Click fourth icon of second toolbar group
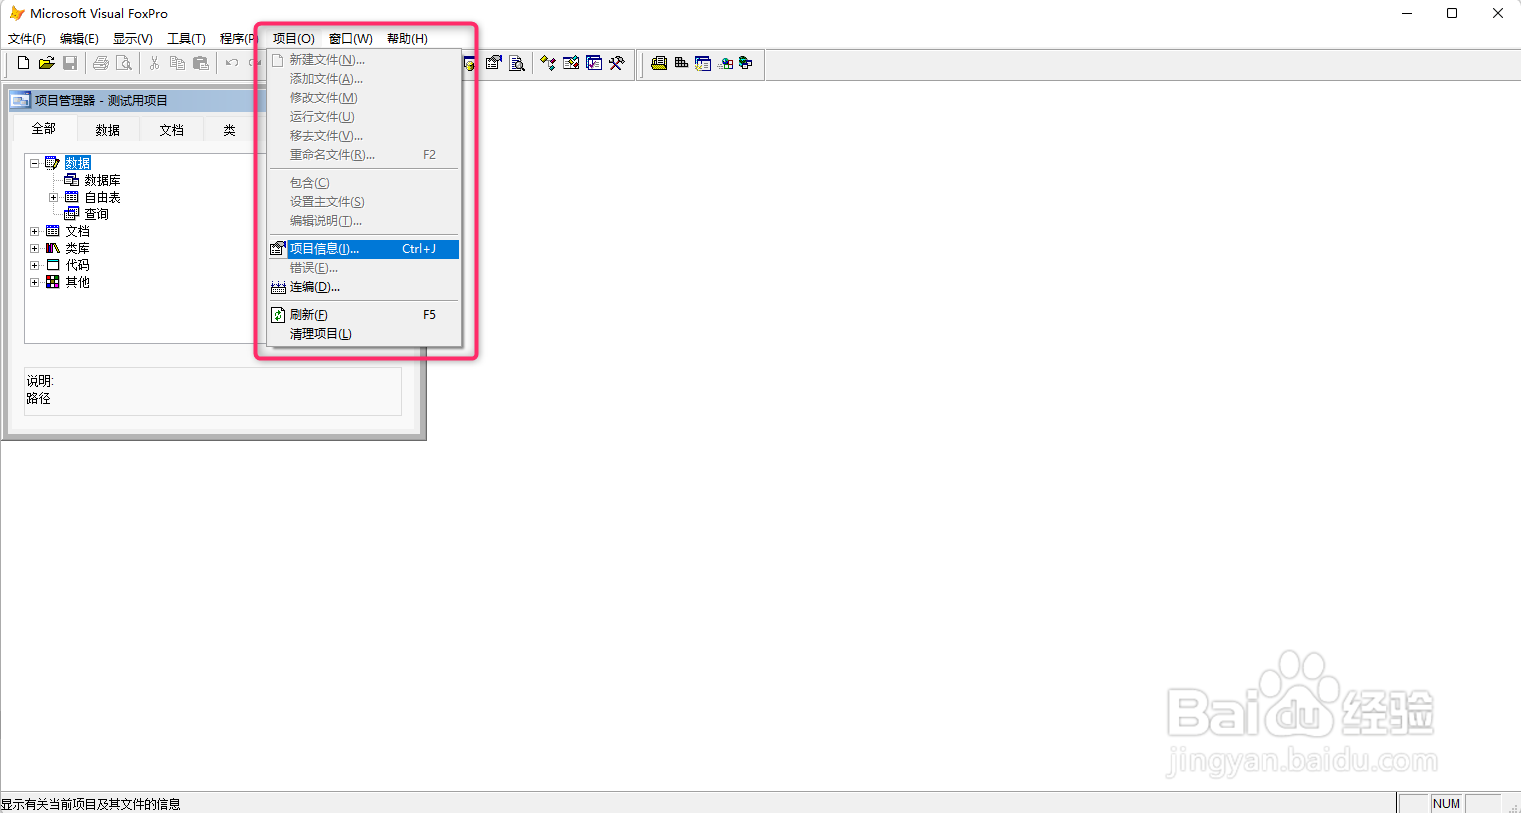1521x813 pixels. [x=725, y=63]
